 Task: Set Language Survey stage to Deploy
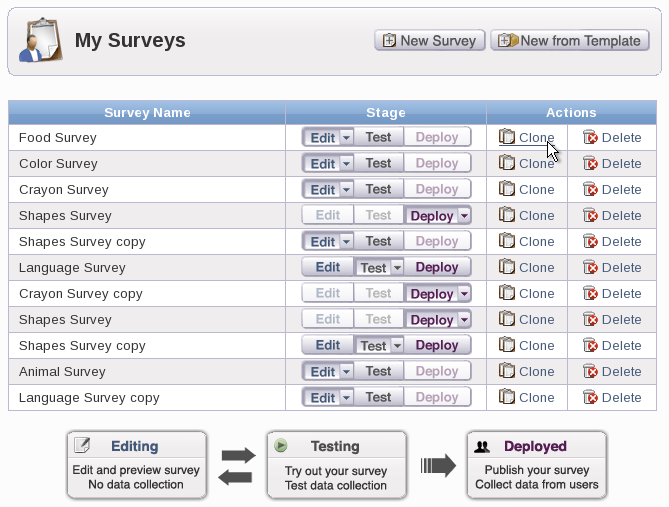click(x=437, y=267)
